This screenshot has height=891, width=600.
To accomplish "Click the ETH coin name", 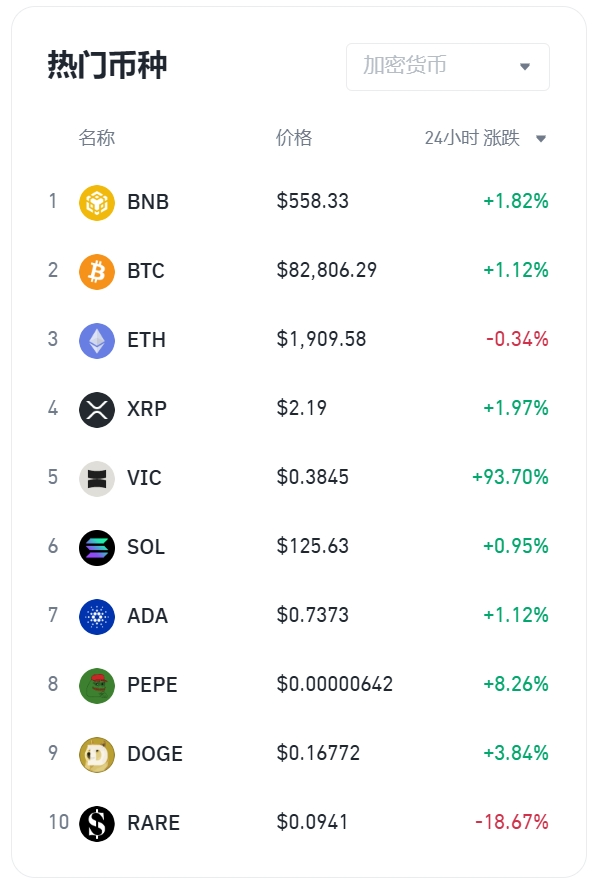I will (x=146, y=340).
